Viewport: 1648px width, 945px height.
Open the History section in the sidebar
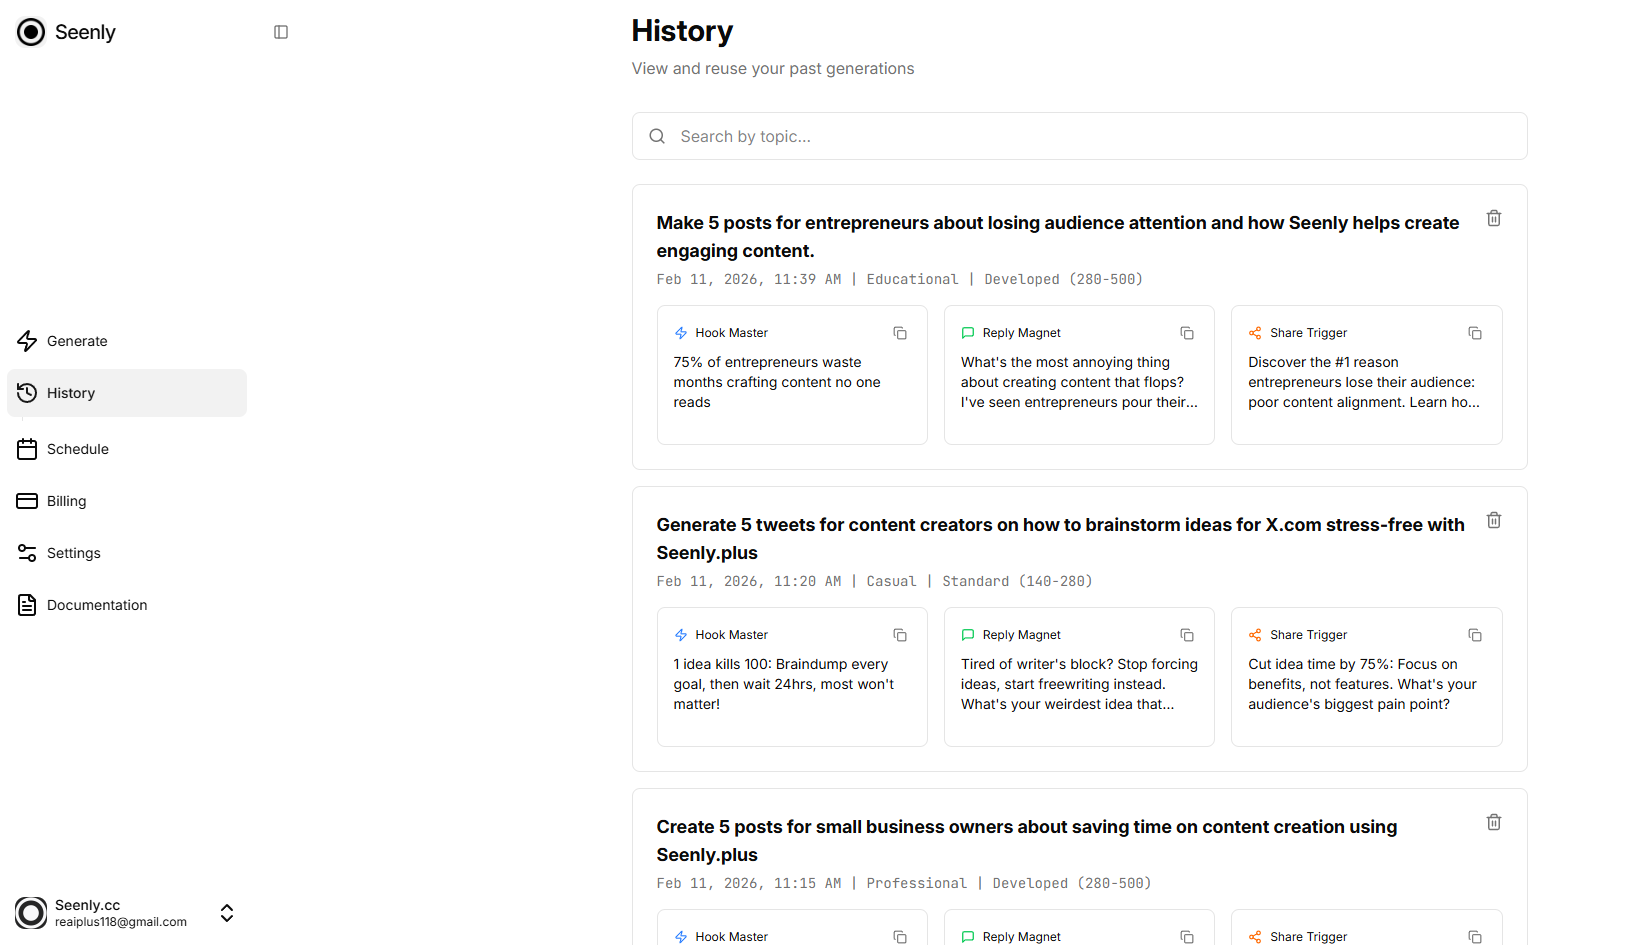70,392
